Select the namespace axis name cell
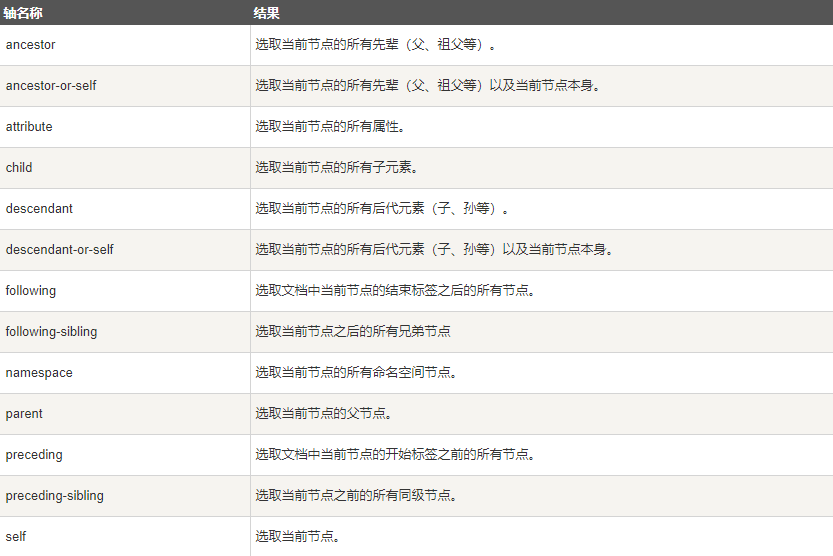Viewport: 833px width, 556px height. 39,373
